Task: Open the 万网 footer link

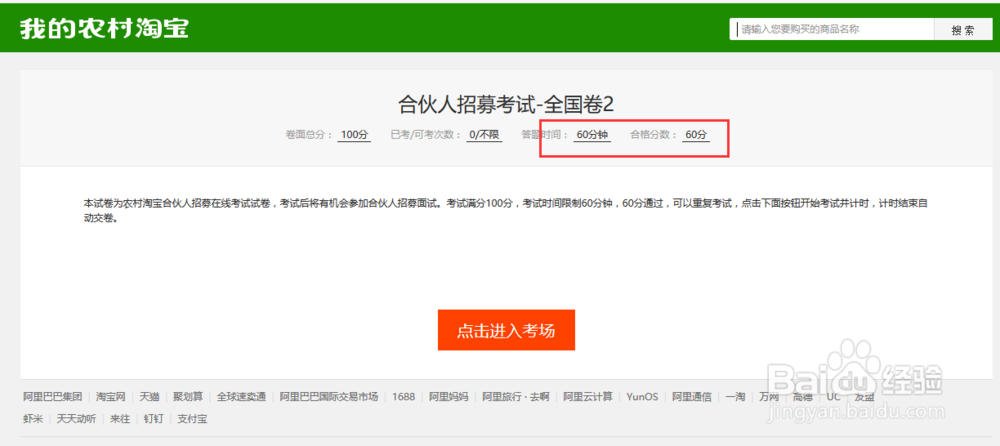Action: 768,396
